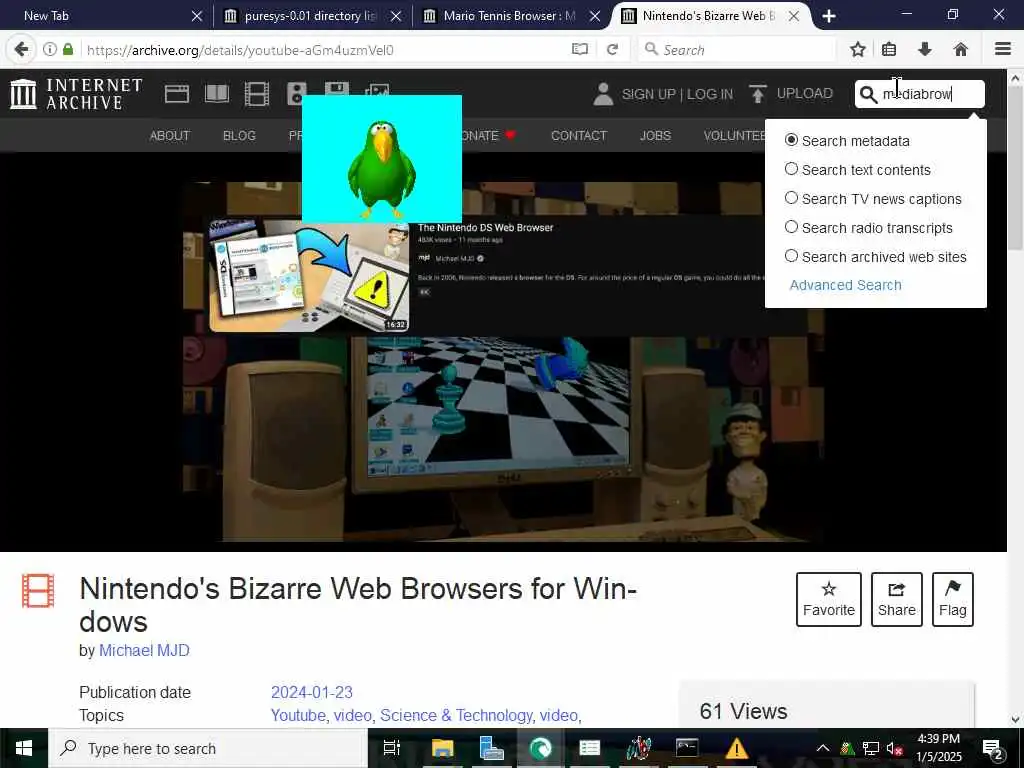Open publication date 2024-01-23 link
This screenshot has width=1024, height=768.
[x=312, y=692]
